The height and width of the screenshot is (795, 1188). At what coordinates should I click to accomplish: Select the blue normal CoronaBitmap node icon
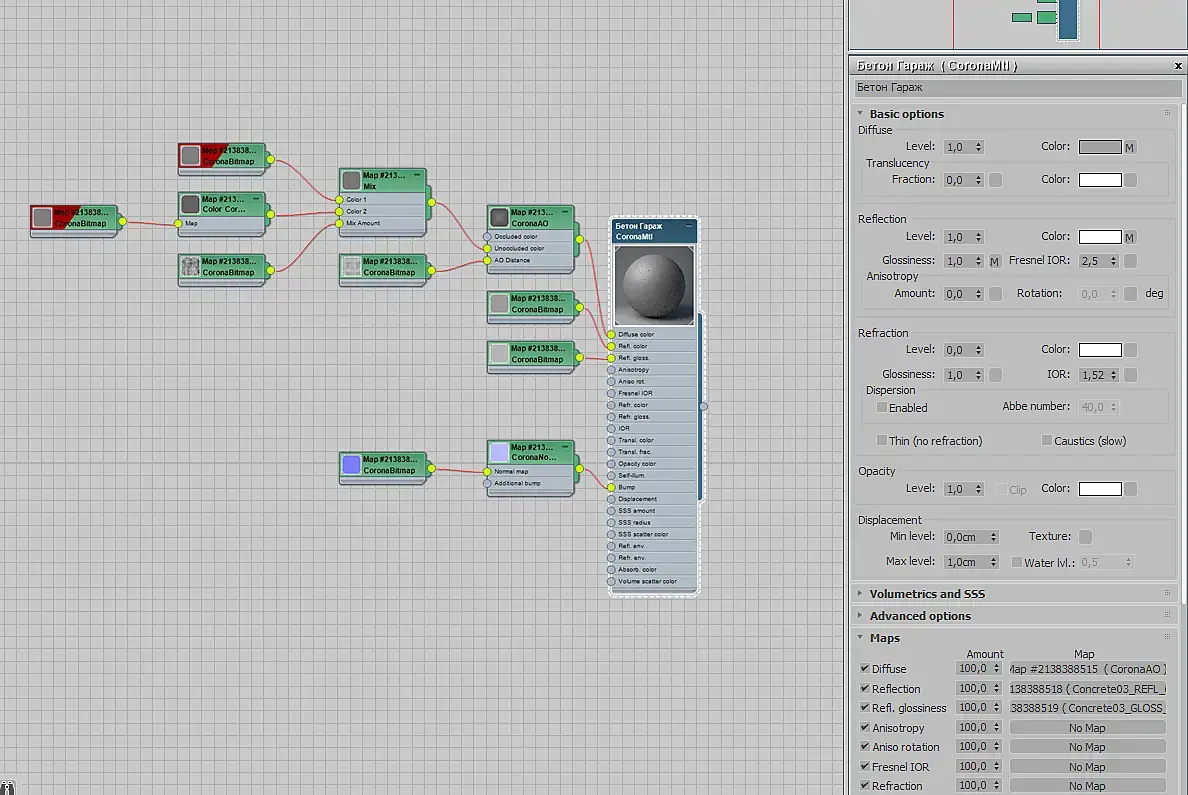(352, 465)
